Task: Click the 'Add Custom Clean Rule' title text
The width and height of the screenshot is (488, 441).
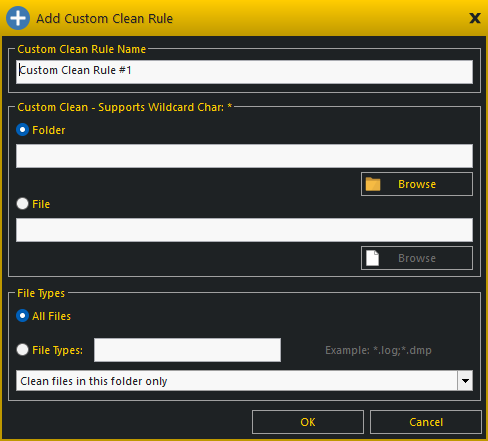Action: (x=104, y=19)
